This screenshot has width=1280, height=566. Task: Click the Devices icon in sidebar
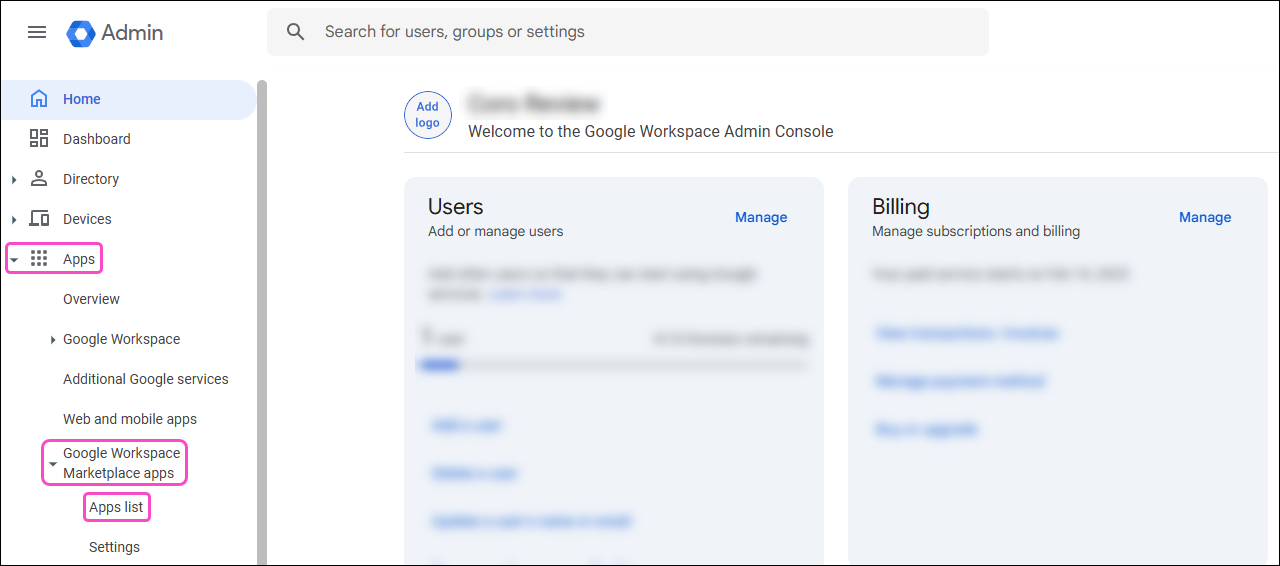pyautogui.click(x=39, y=219)
